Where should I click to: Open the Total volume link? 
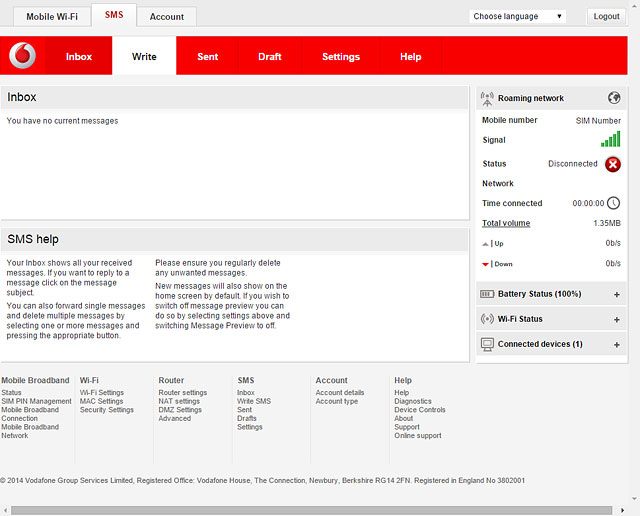506,223
